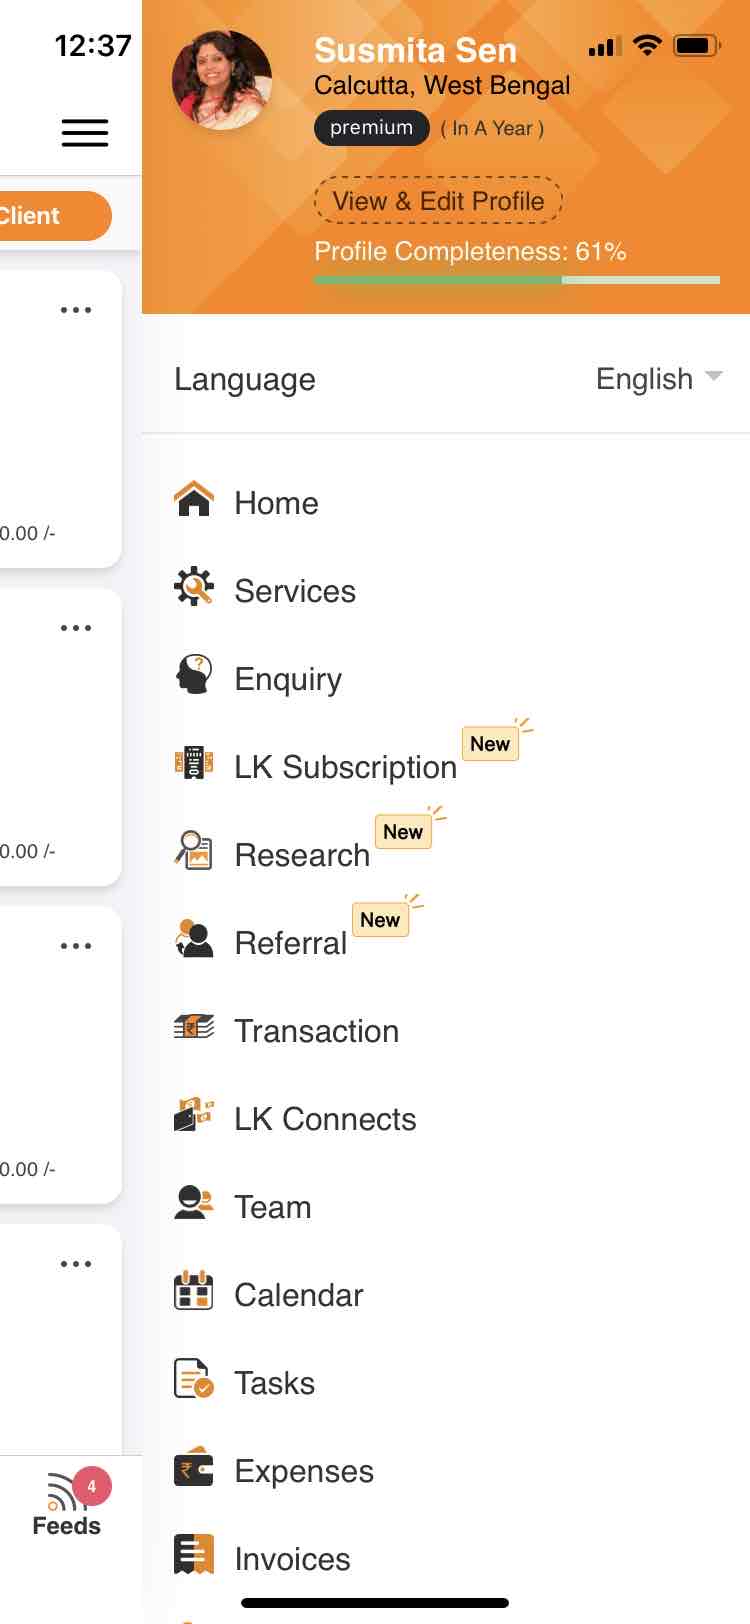Toggle the hamburger menu button

tap(85, 133)
